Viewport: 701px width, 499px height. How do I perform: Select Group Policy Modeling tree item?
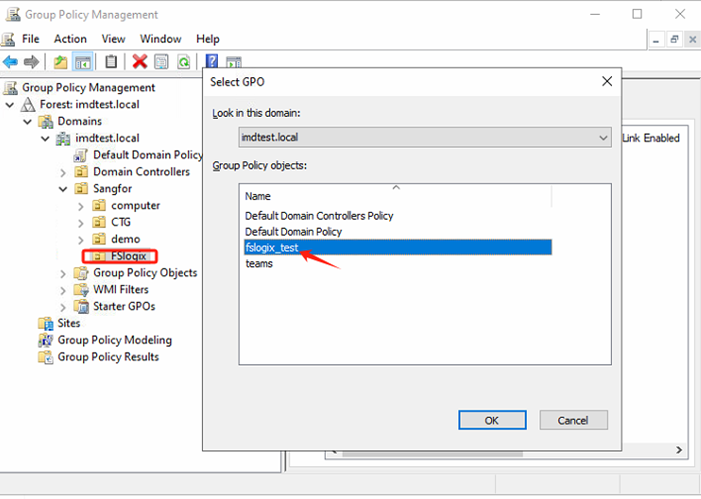(x=114, y=340)
